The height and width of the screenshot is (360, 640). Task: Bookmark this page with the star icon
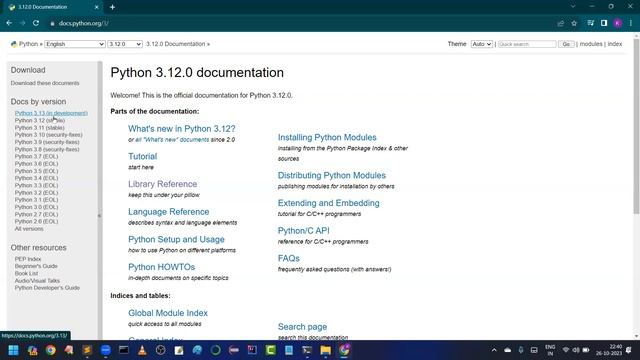pos(574,24)
